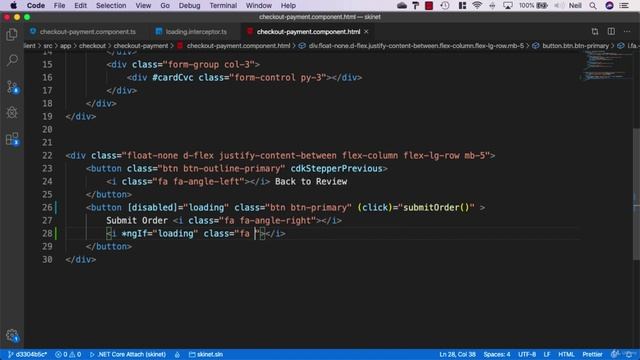Start .NET Core Attach (skinet) debug
640x360 pixels.
click(127, 354)
